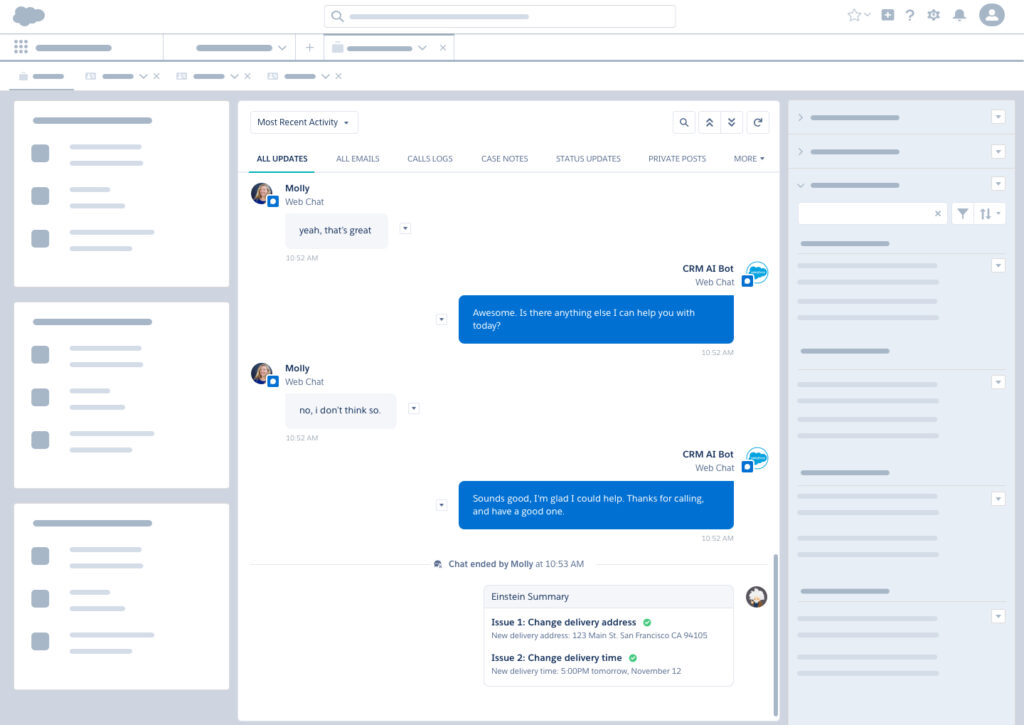1024x725 pixels.
Task: Click the Einstein avatar icon
Action: 756,596
